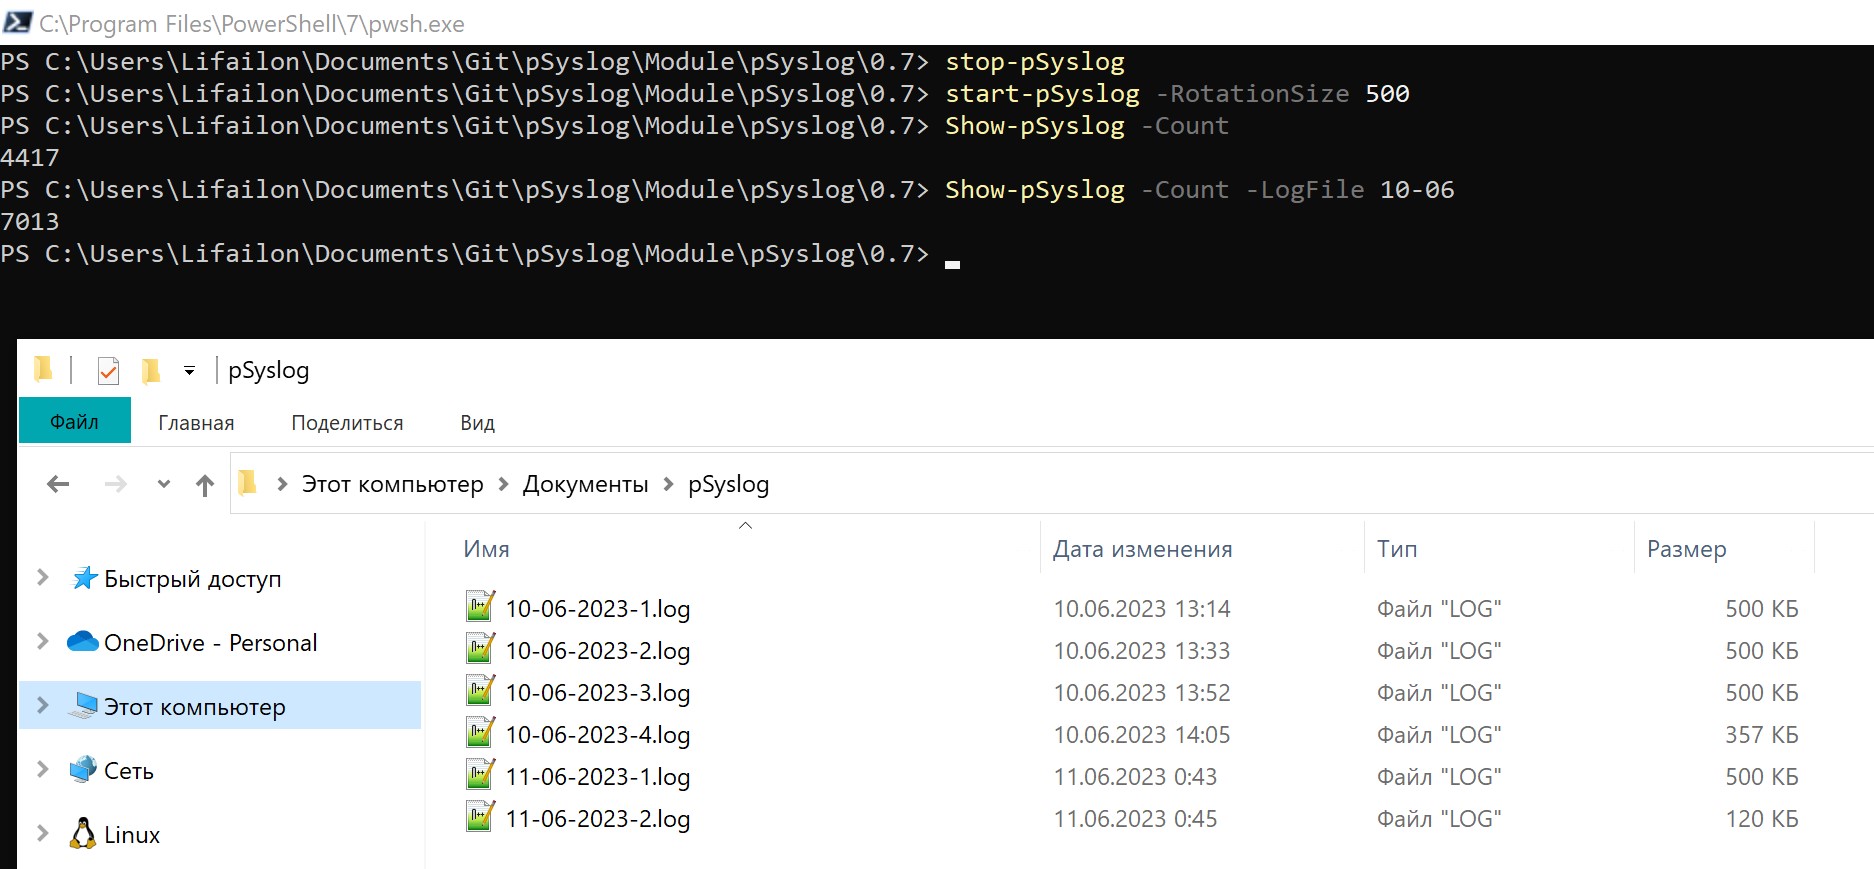Click the pwsh.exe window title text
1874x869 pixels.
pyautogui.click(x=252, y=24)
